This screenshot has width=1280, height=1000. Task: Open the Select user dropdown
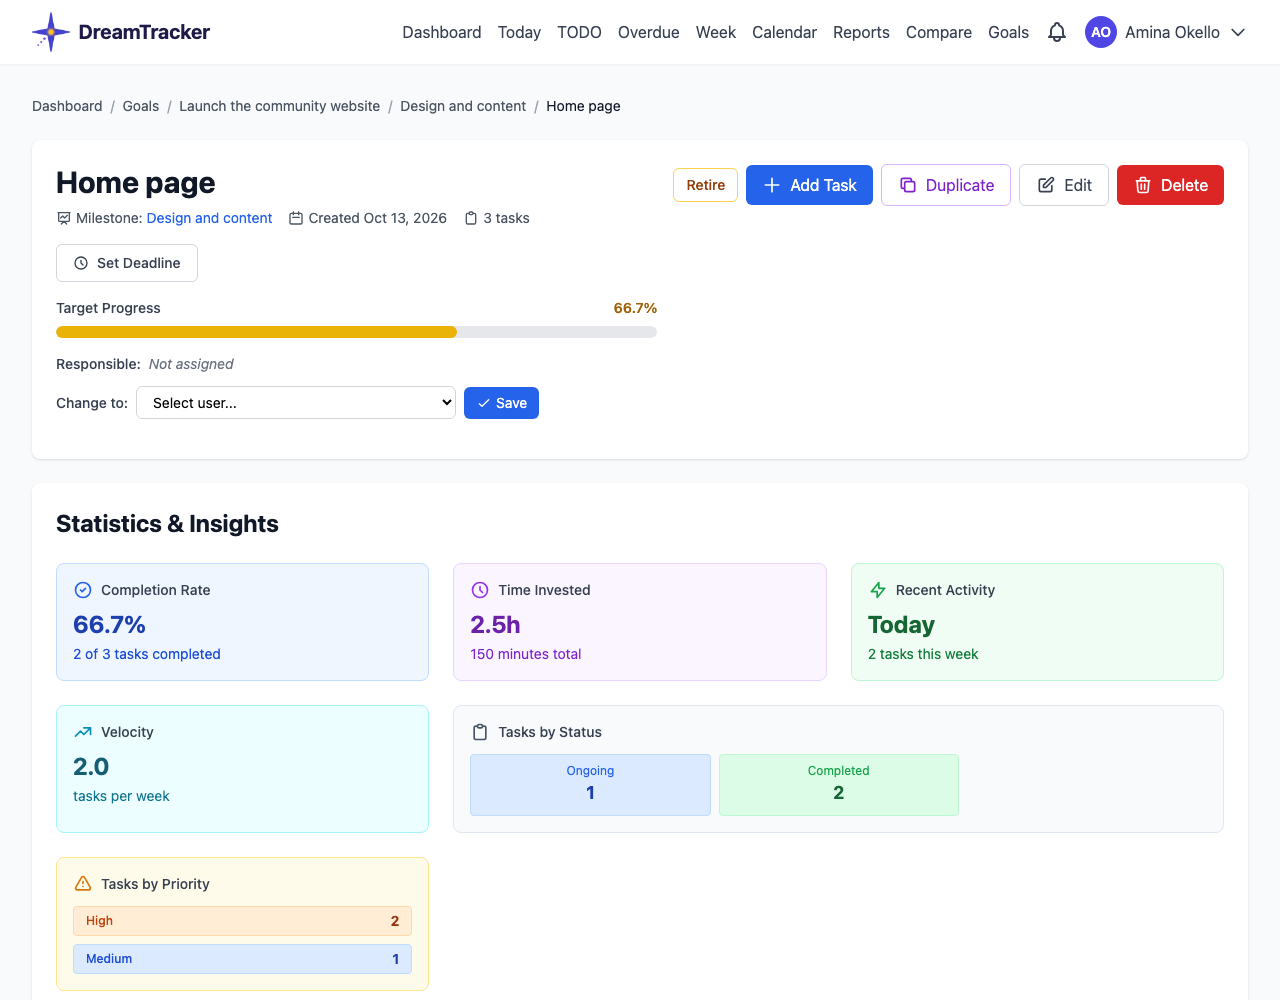point(296,403)
